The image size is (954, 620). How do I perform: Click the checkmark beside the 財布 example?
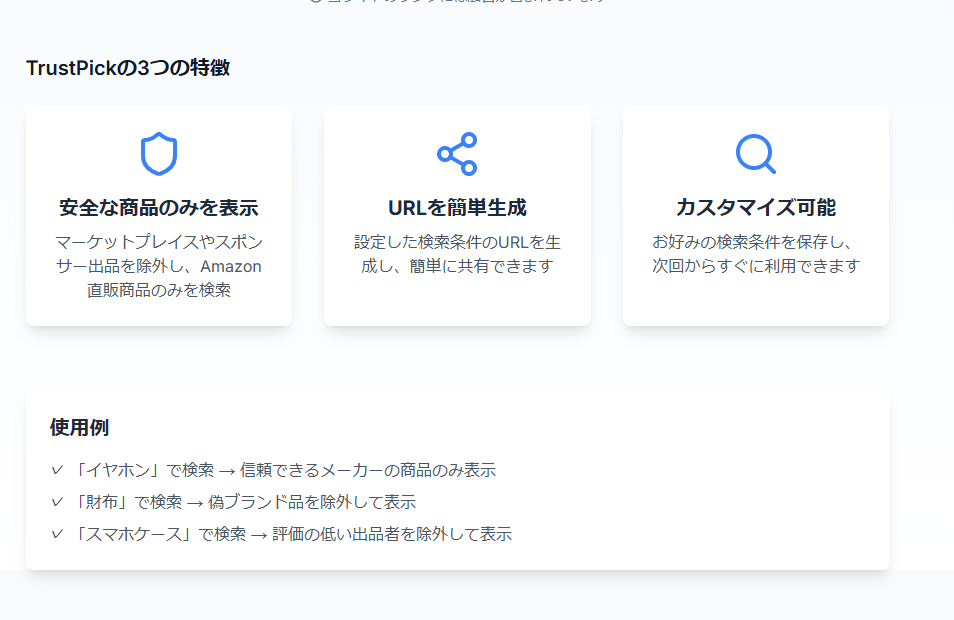(x=57, y=502)
